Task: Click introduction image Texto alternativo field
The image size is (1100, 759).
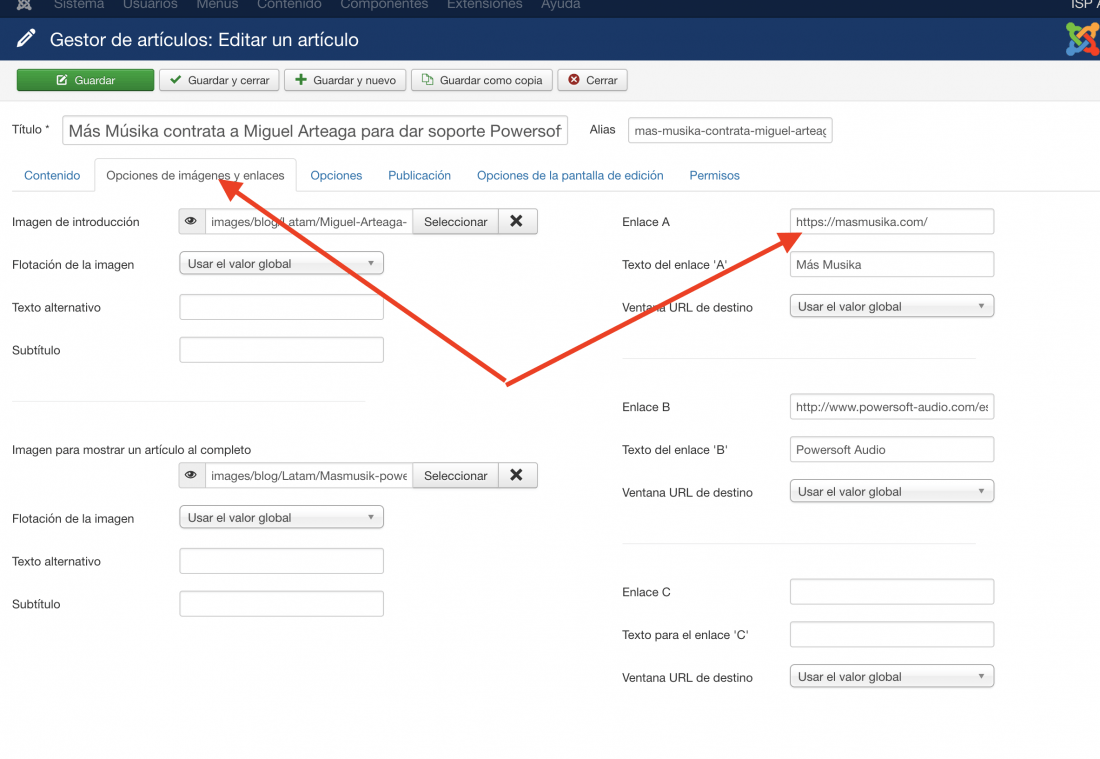Action: (281, 307)
